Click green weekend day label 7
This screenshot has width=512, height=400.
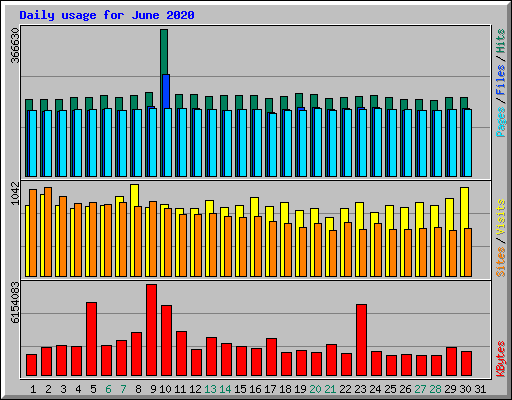[123, 389]
